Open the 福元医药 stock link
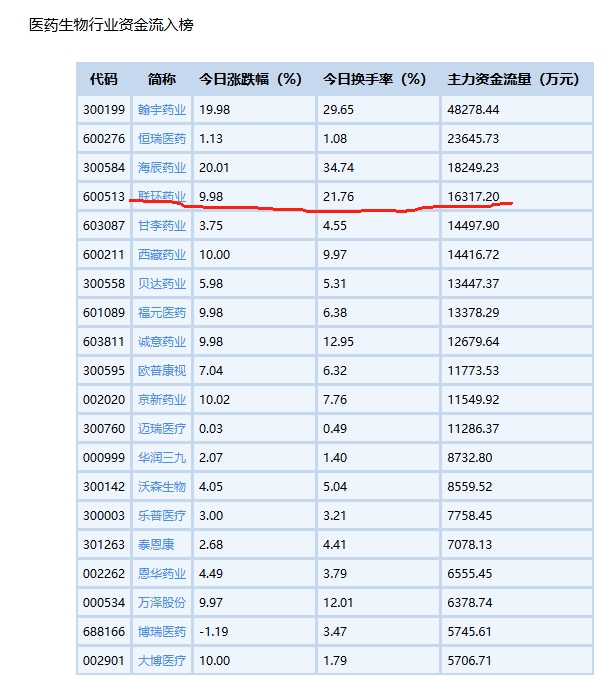 [162, 313]
